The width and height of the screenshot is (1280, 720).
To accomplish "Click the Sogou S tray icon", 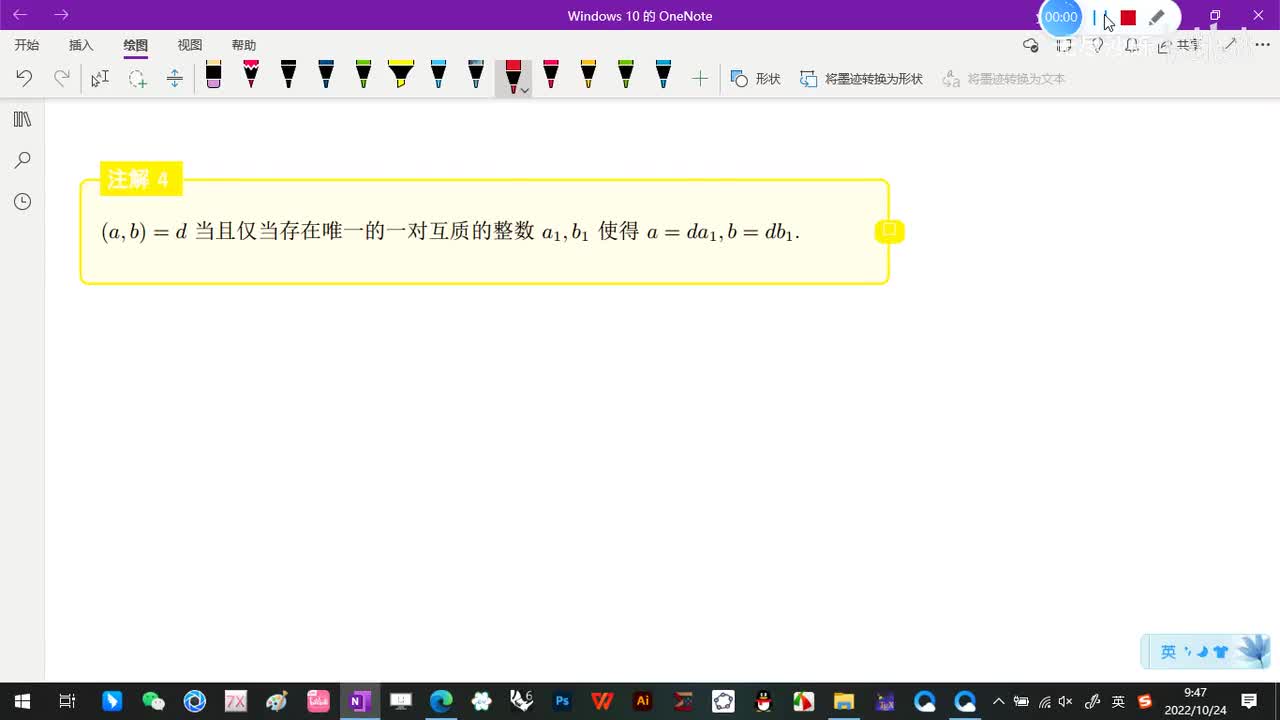I will point(1145,701).
